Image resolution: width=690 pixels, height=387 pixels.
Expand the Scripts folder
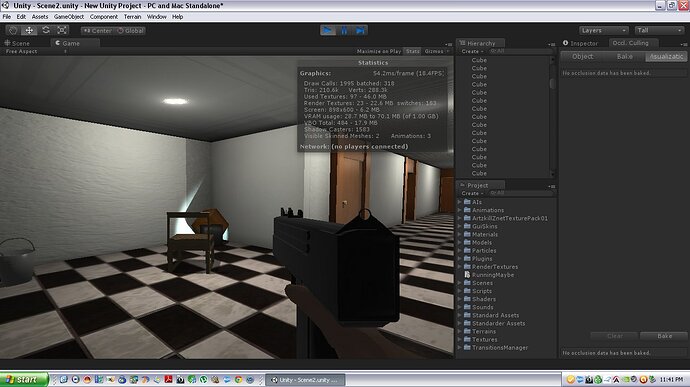point(460,291)
